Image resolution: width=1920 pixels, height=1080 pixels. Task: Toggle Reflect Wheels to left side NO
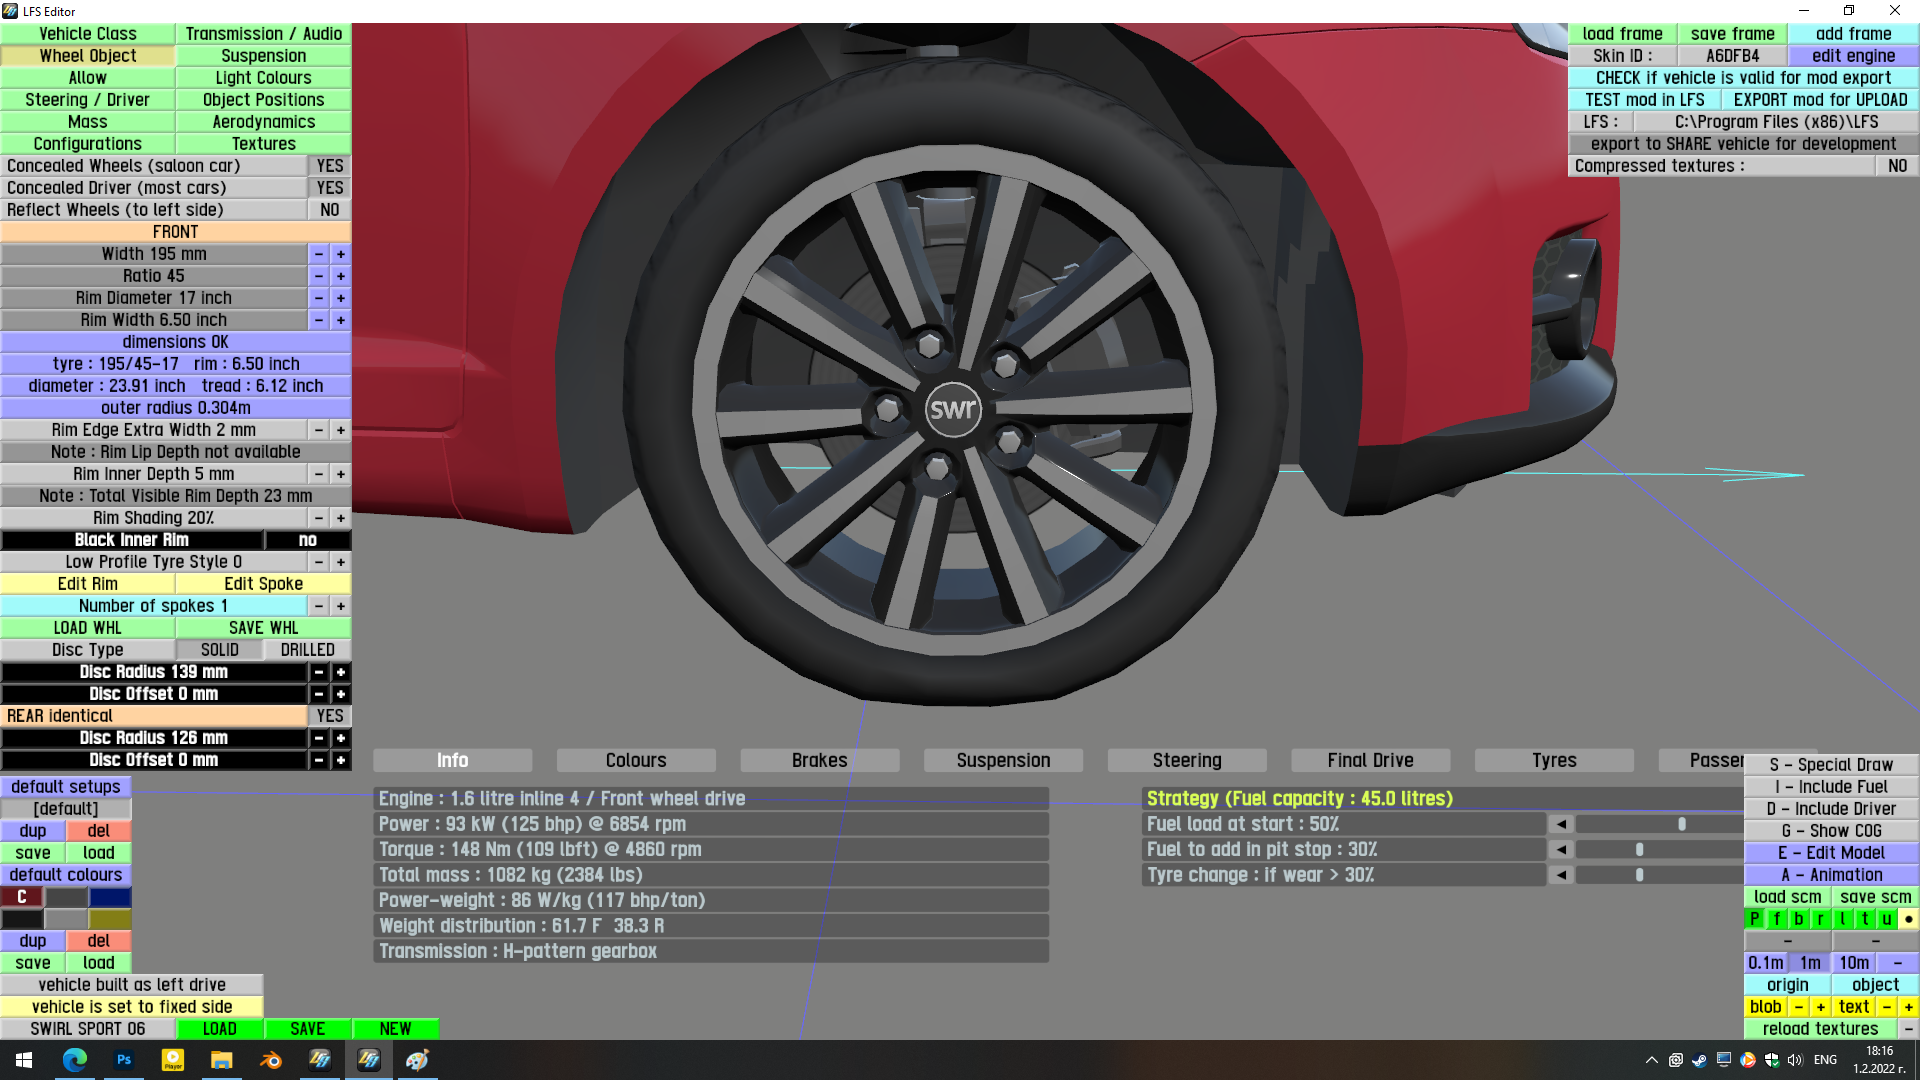pos(329,210)
